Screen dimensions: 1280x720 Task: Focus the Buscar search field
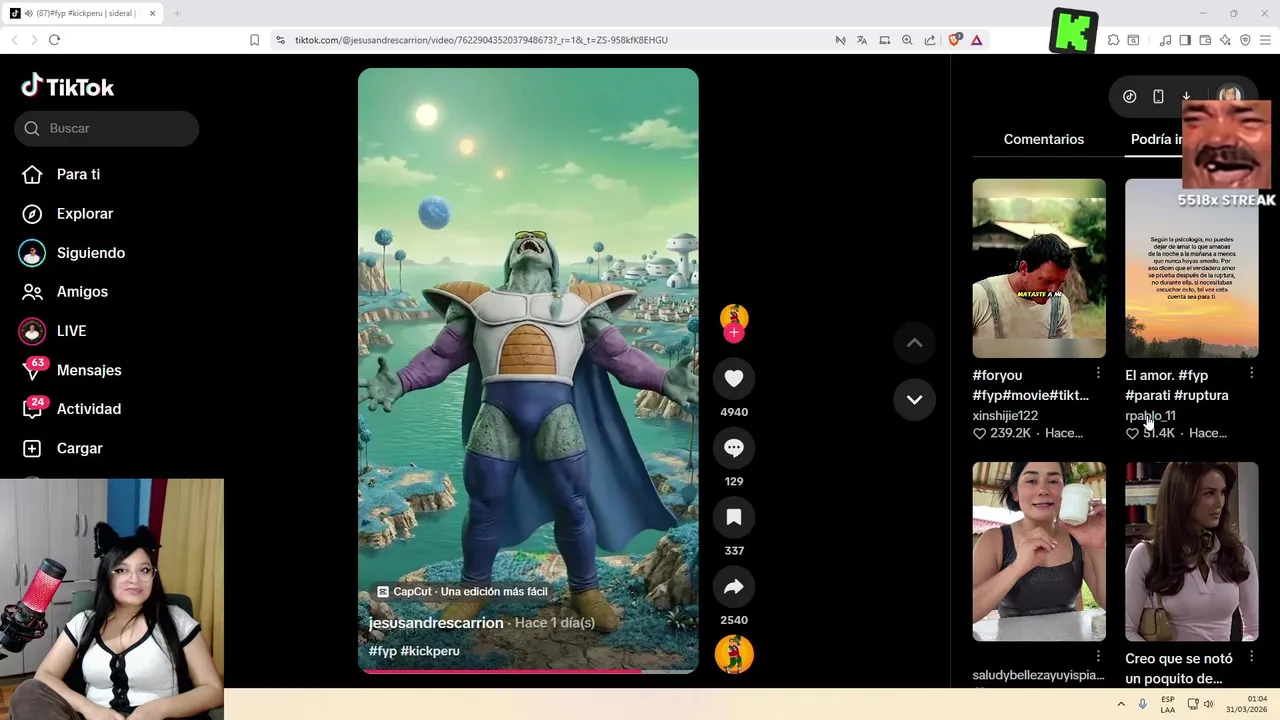point(107,128)
